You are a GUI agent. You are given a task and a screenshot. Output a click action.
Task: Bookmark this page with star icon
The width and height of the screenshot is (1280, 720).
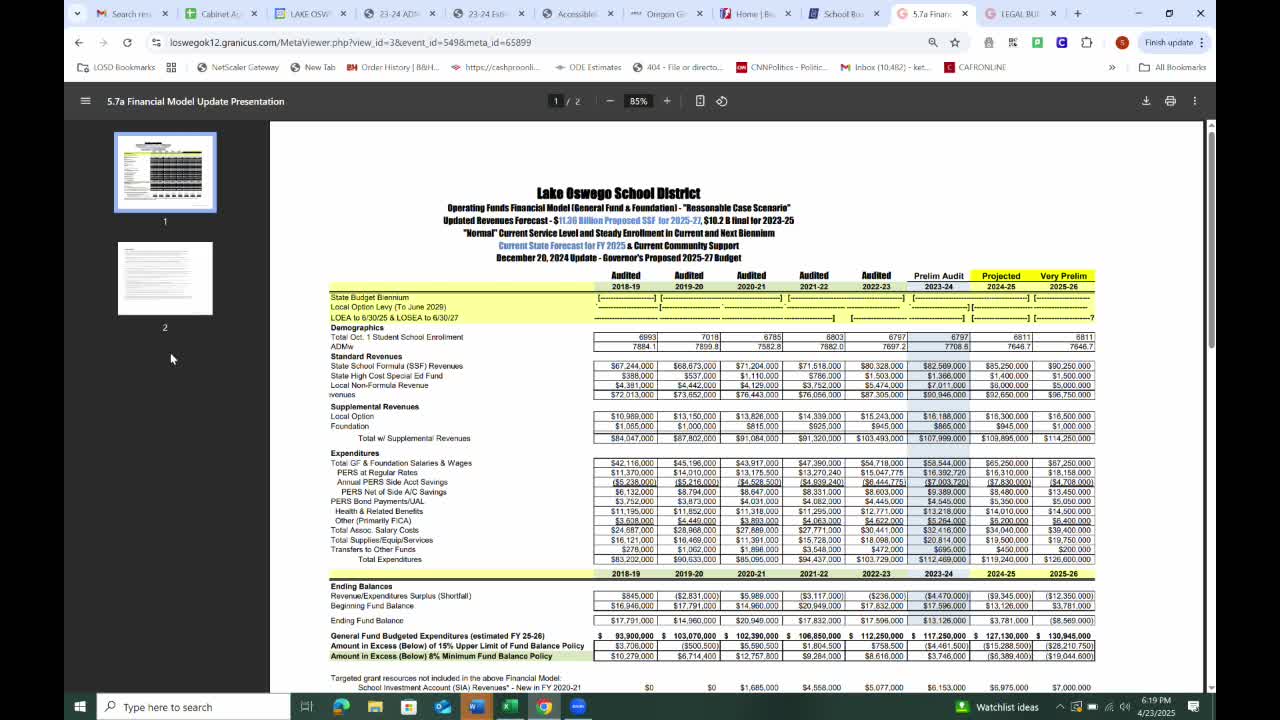pos(955,42)
